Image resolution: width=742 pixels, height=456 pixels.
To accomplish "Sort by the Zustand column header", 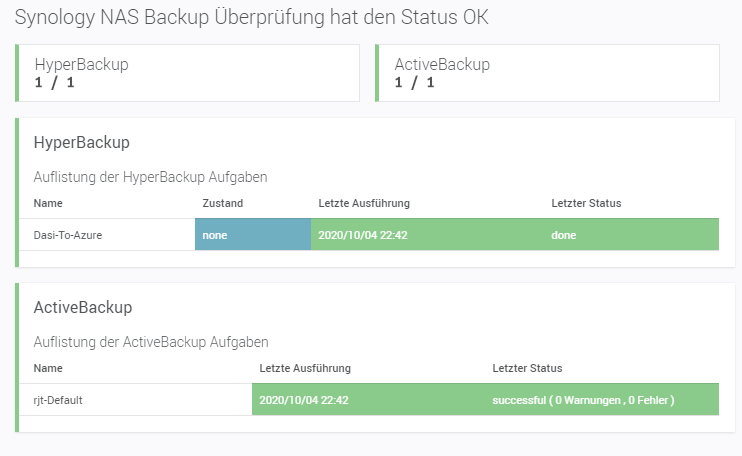I will point(222,203).
